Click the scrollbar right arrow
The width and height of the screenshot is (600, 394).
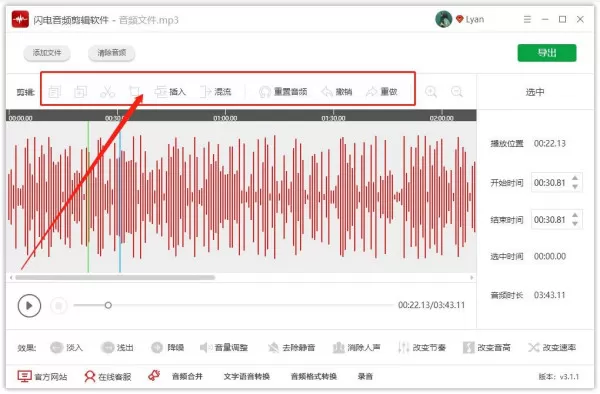[471, 277]
